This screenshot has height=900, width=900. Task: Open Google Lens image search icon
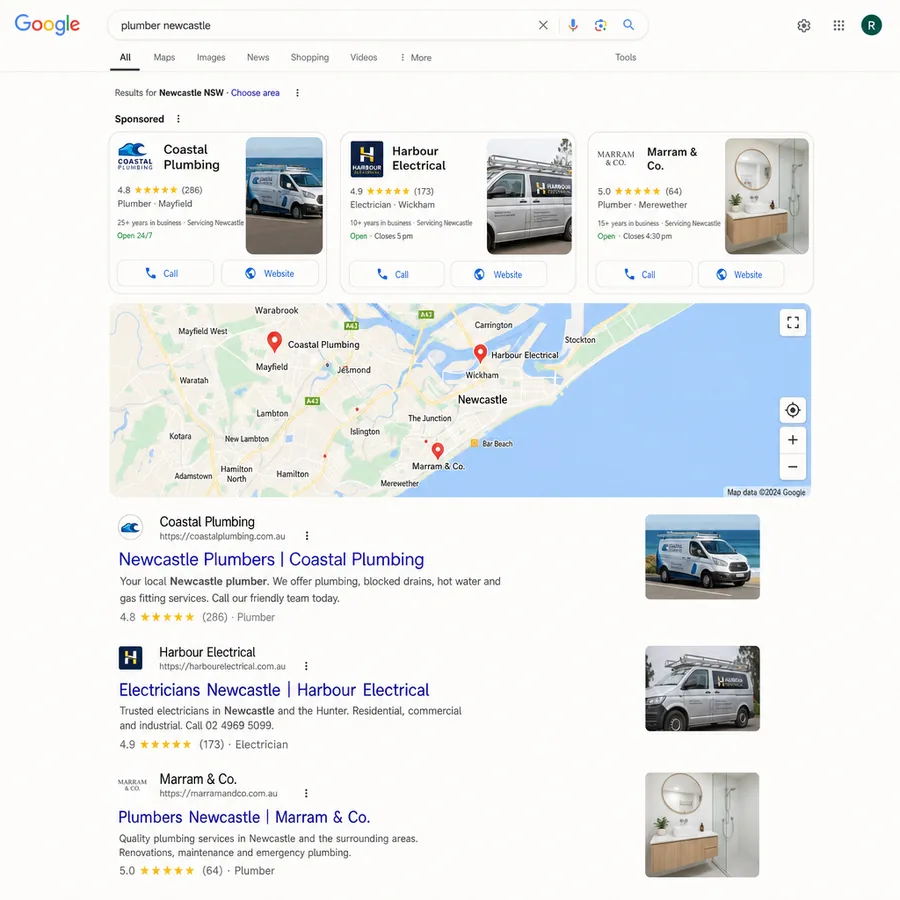[x=600, y=25]
